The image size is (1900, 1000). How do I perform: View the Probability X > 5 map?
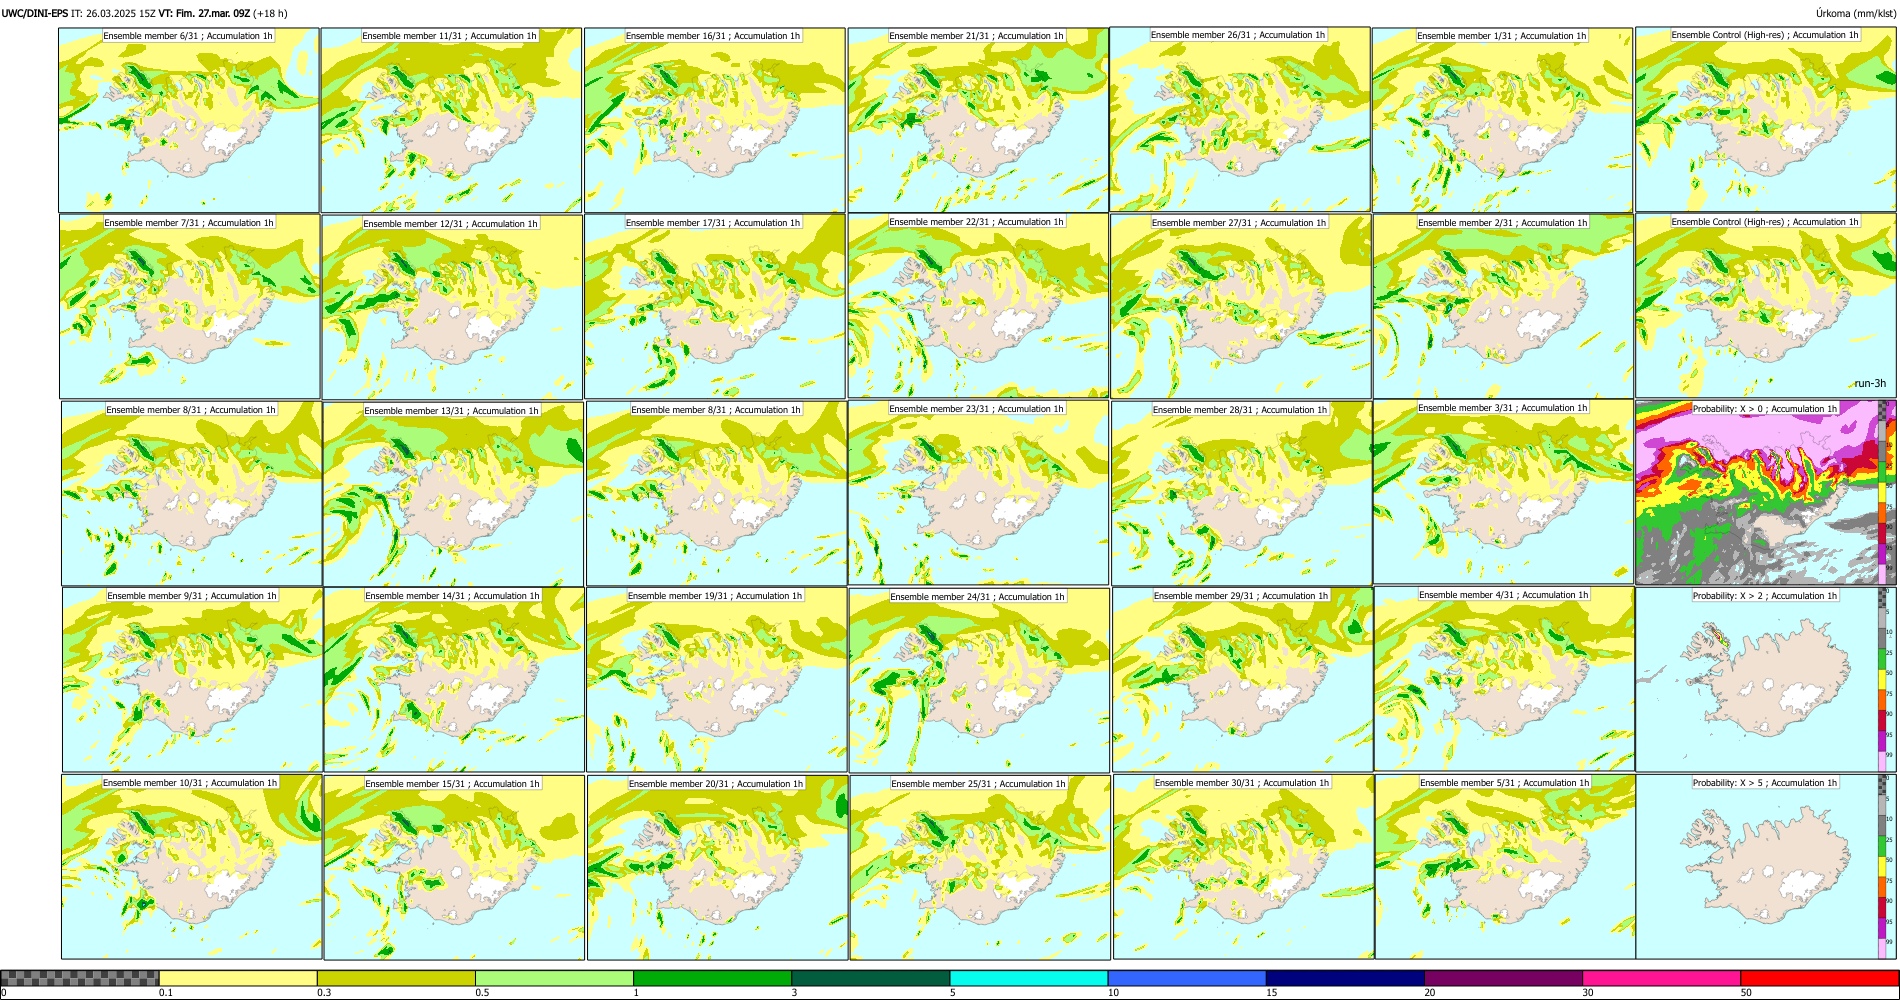coord(1766,867)
